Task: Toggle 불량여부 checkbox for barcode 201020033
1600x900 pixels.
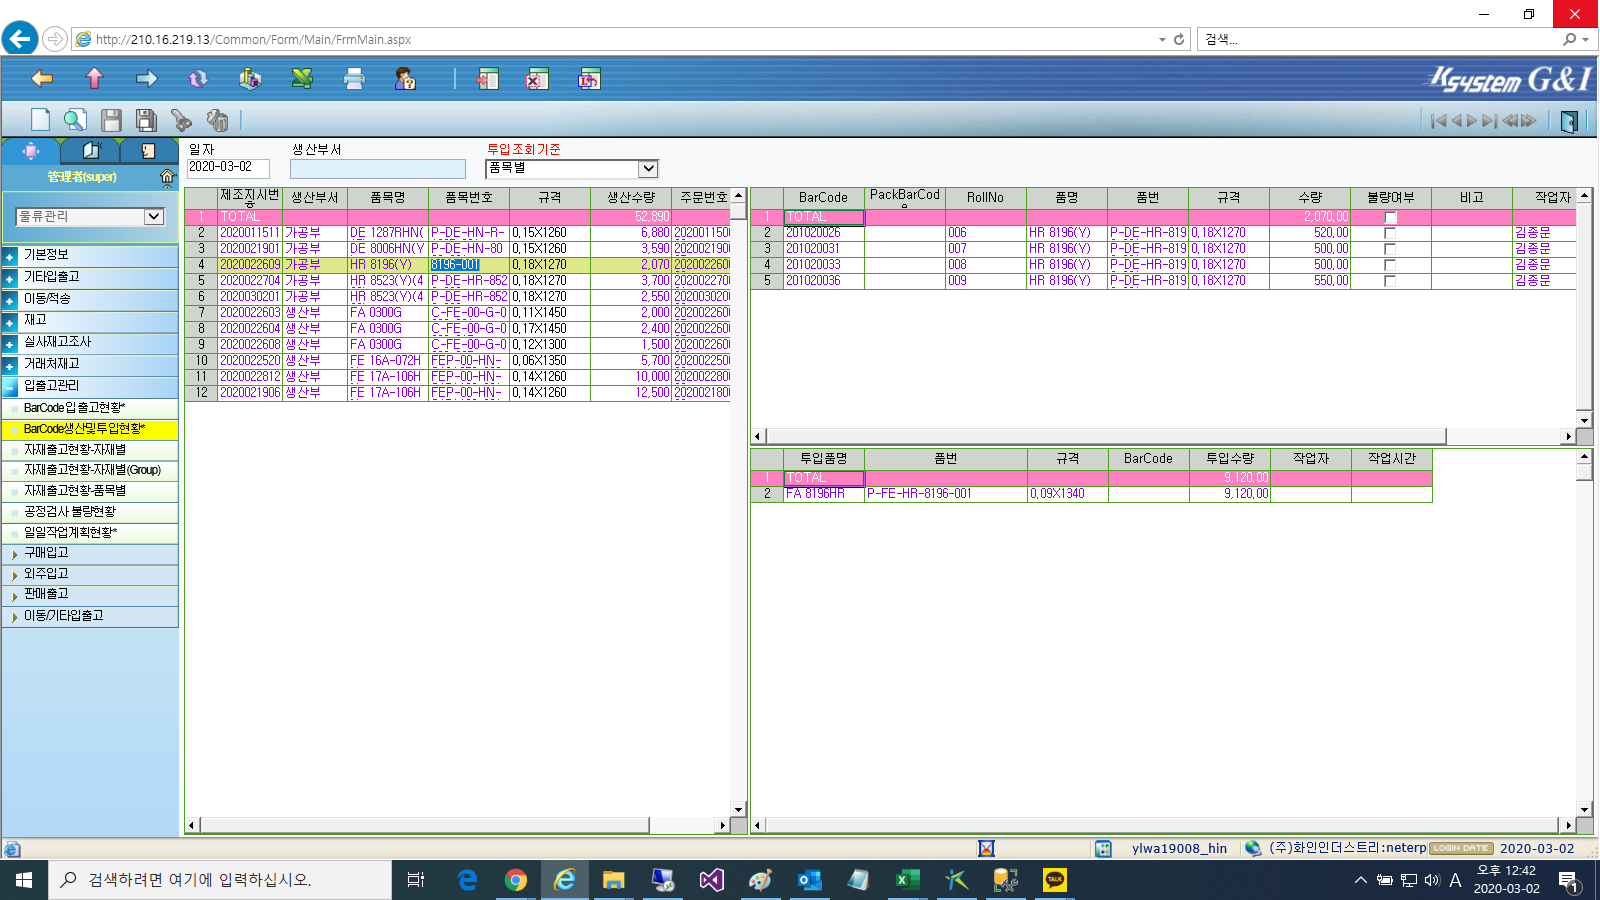Action: 1390,265
